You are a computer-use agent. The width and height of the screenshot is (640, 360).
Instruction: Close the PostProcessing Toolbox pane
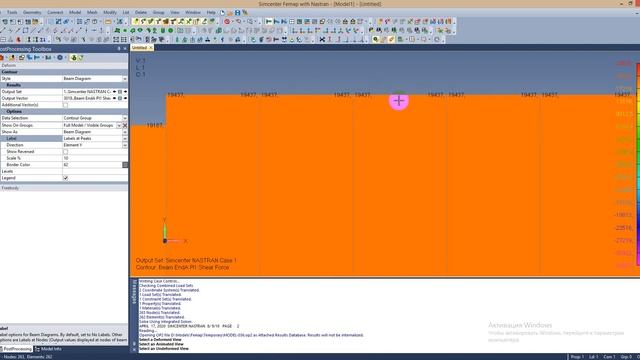(125, 49)
